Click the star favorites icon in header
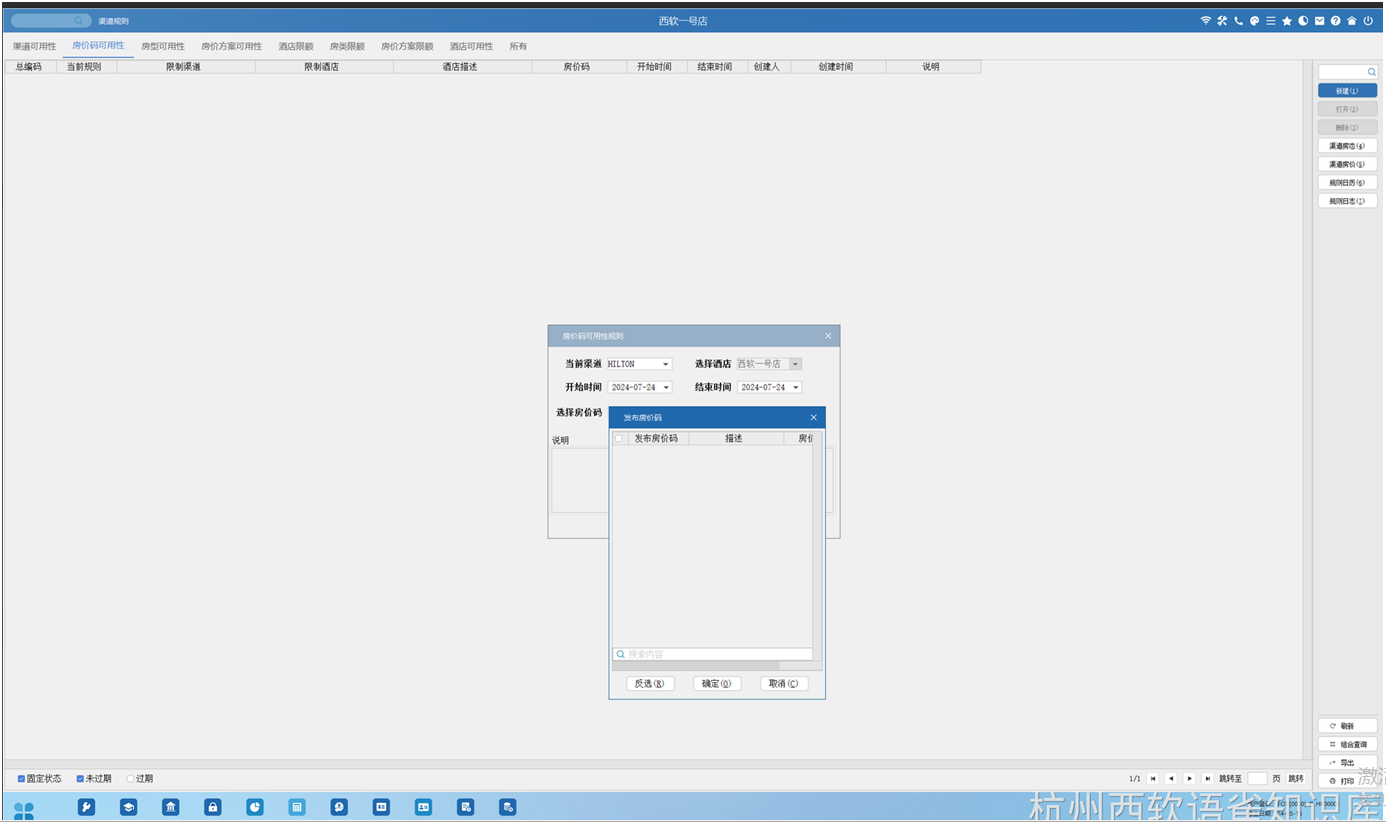 [x=1287, y=21]
